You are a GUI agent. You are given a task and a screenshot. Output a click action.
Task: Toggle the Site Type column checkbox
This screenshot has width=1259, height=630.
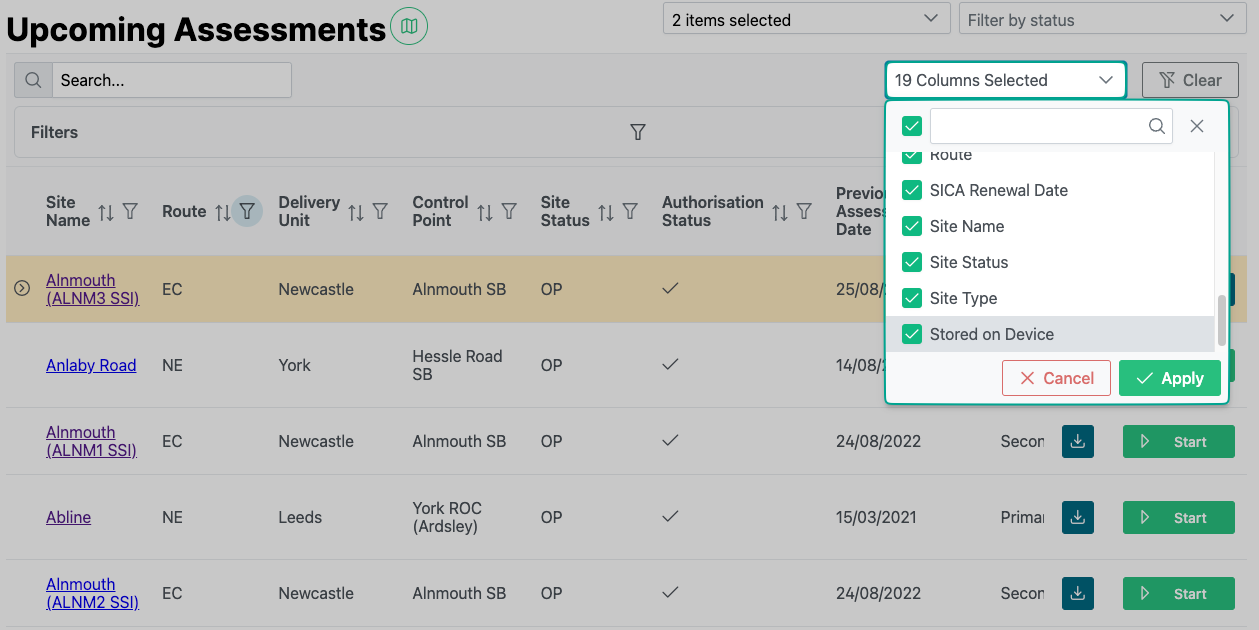[x=912, y=298]
